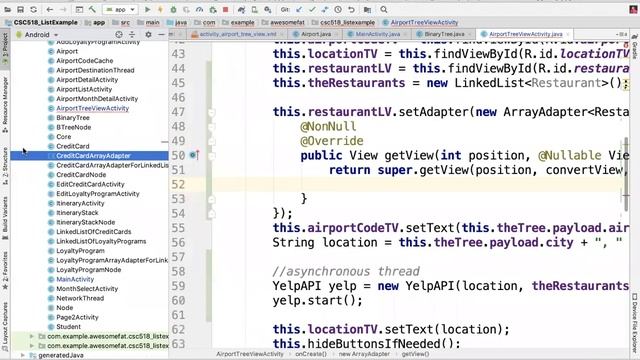This screenshot has height=360, width=640.
Task: Click the AirportTreeViewActivity breadcrumb in navigation bar
Action: click(x=424, y=22)
